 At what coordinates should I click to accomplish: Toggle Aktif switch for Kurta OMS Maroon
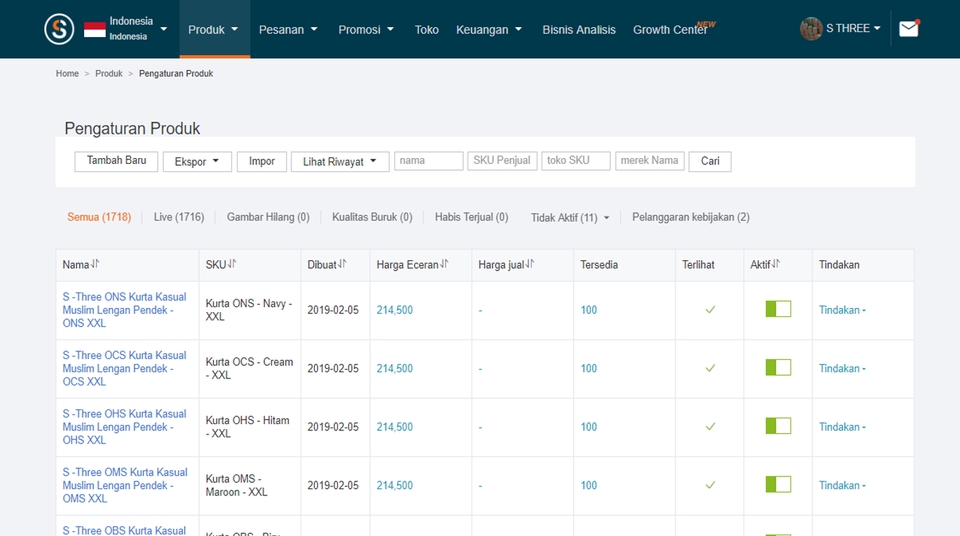778,485
